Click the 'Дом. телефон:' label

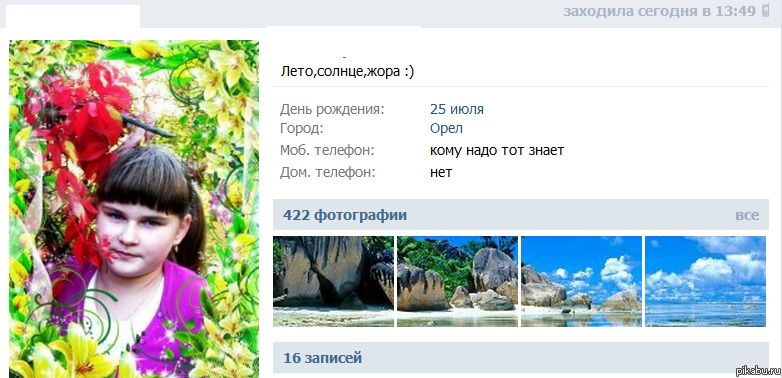click(327, 173)
